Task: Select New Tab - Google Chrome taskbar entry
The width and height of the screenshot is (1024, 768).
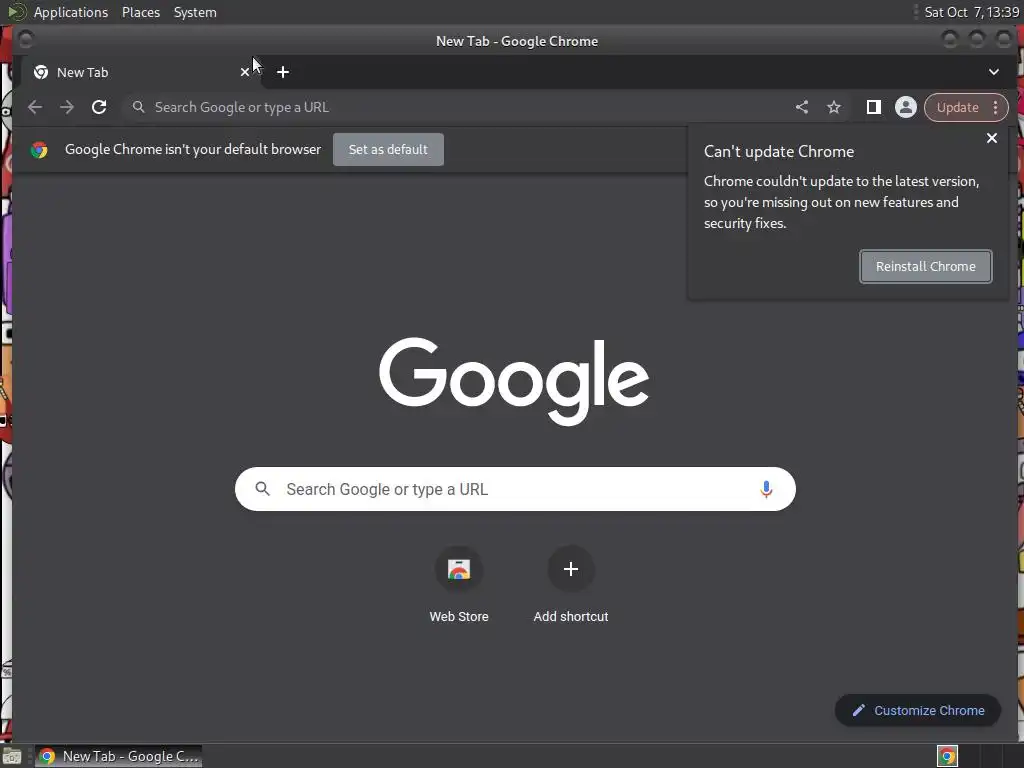Action: 118,756
